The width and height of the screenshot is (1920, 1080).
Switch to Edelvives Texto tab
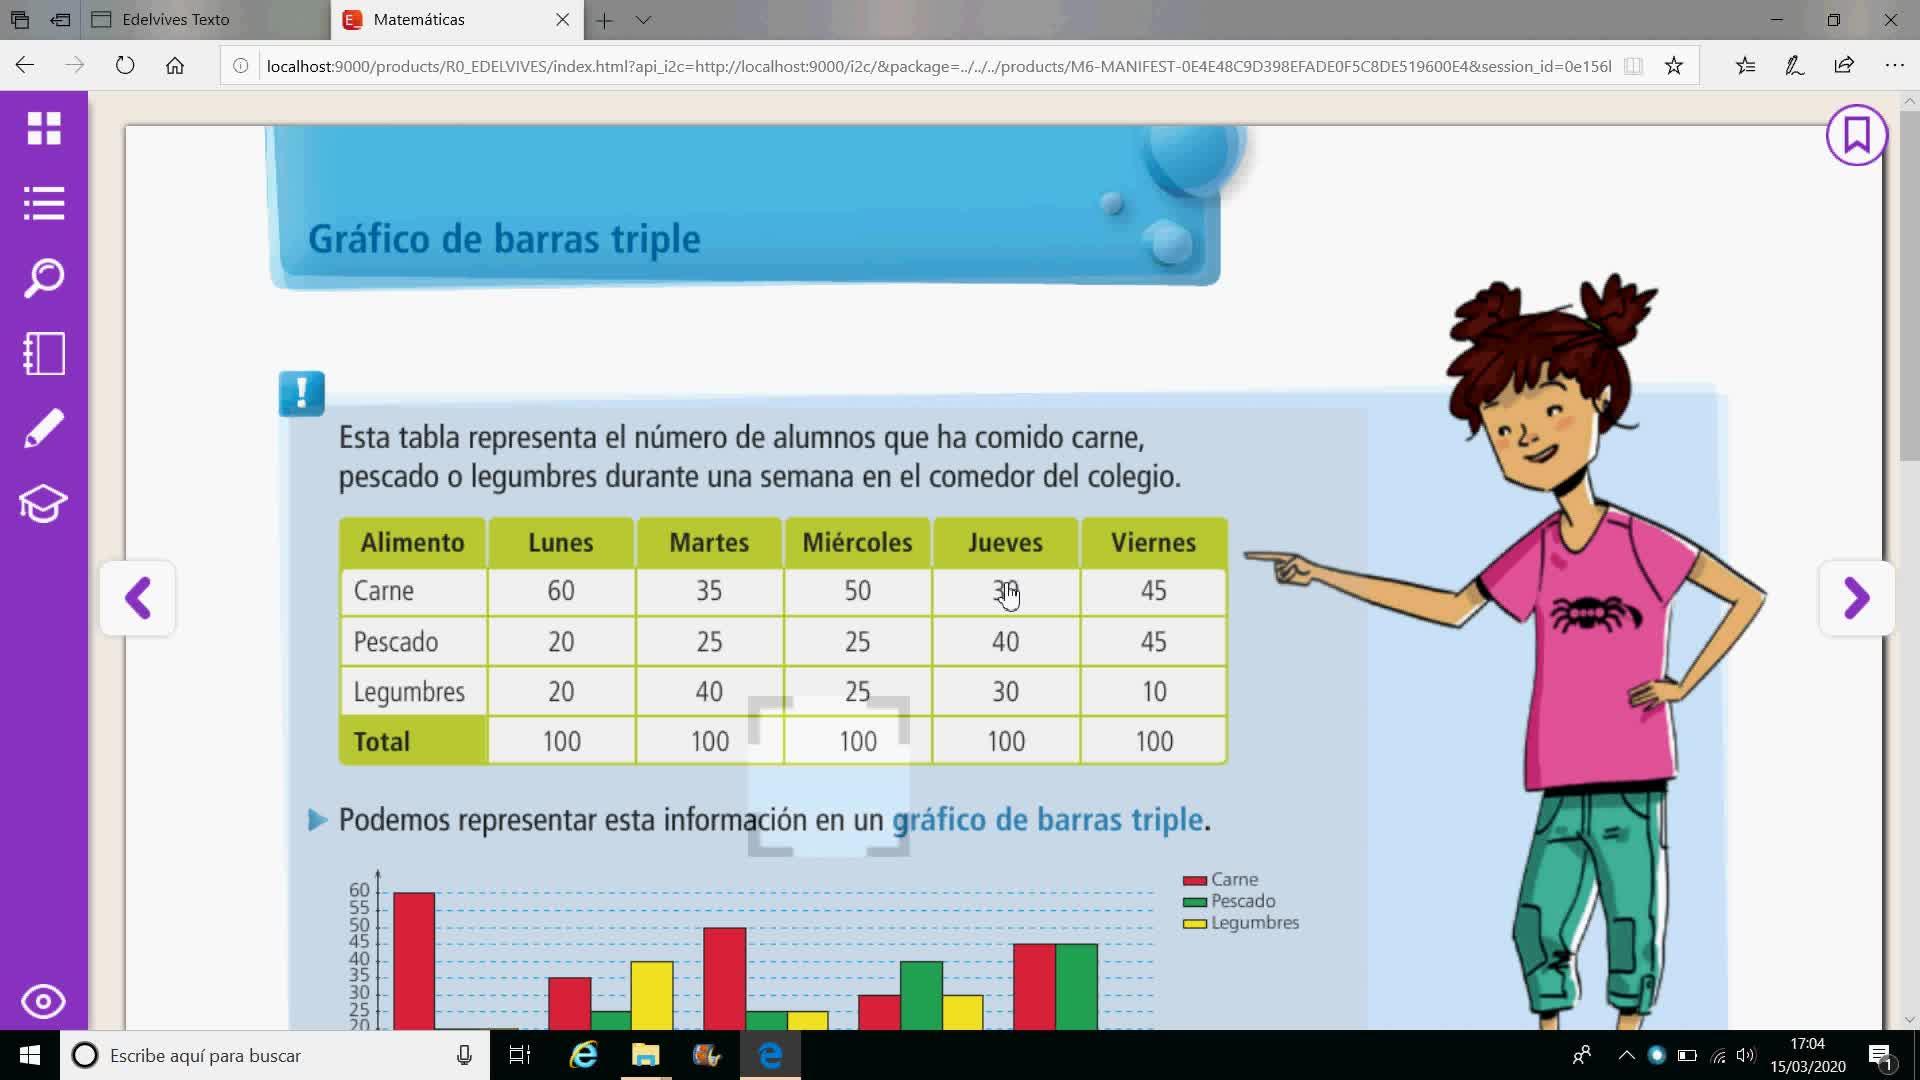pyautogui.click(x=175, y=20)
